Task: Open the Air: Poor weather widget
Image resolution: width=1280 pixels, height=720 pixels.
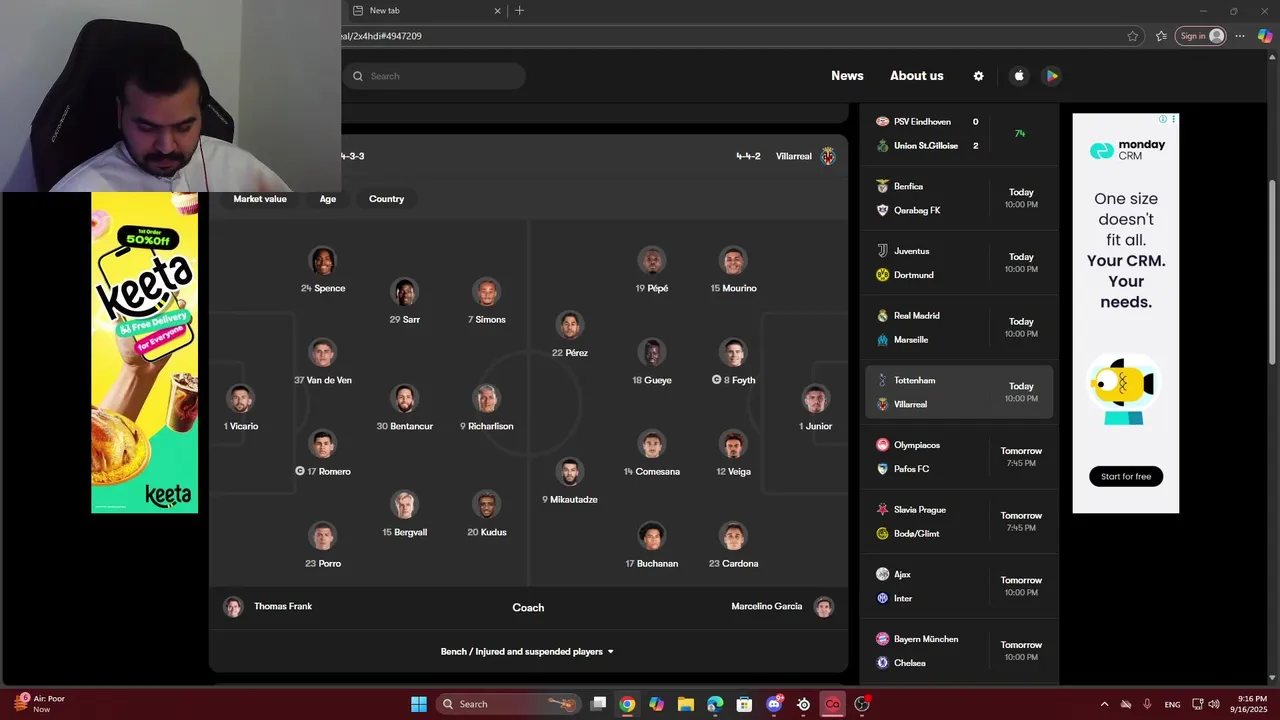Action: (40, 704)
